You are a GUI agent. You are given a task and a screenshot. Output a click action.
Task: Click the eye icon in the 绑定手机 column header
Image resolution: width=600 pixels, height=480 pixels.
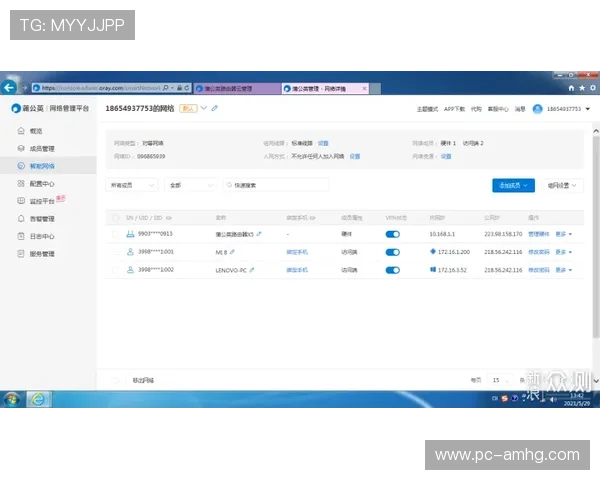coord(313,218)
